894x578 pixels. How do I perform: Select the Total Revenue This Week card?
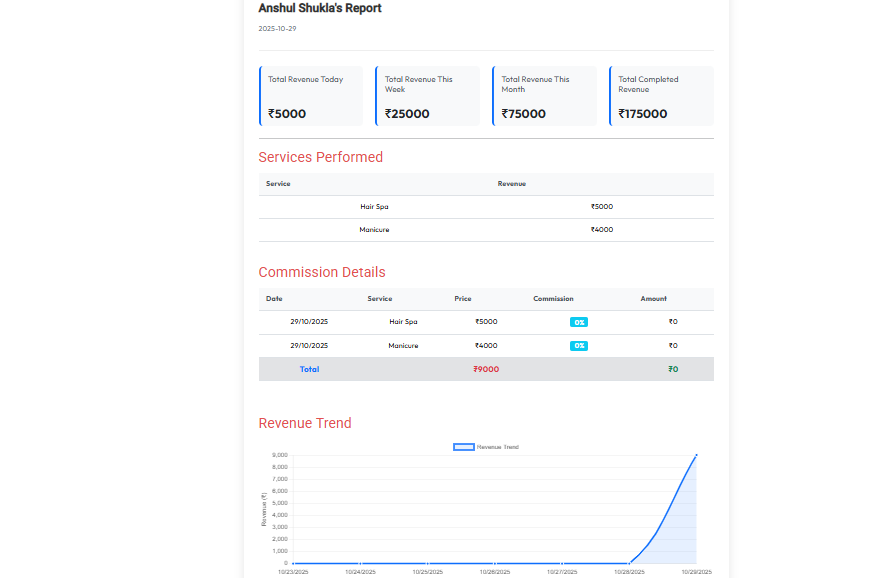(428, 95)
